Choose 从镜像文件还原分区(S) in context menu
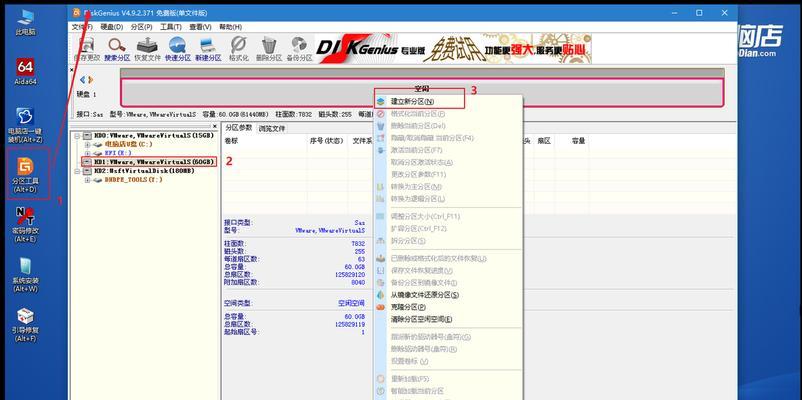802x400 pixels. click(x=448, y=295)
